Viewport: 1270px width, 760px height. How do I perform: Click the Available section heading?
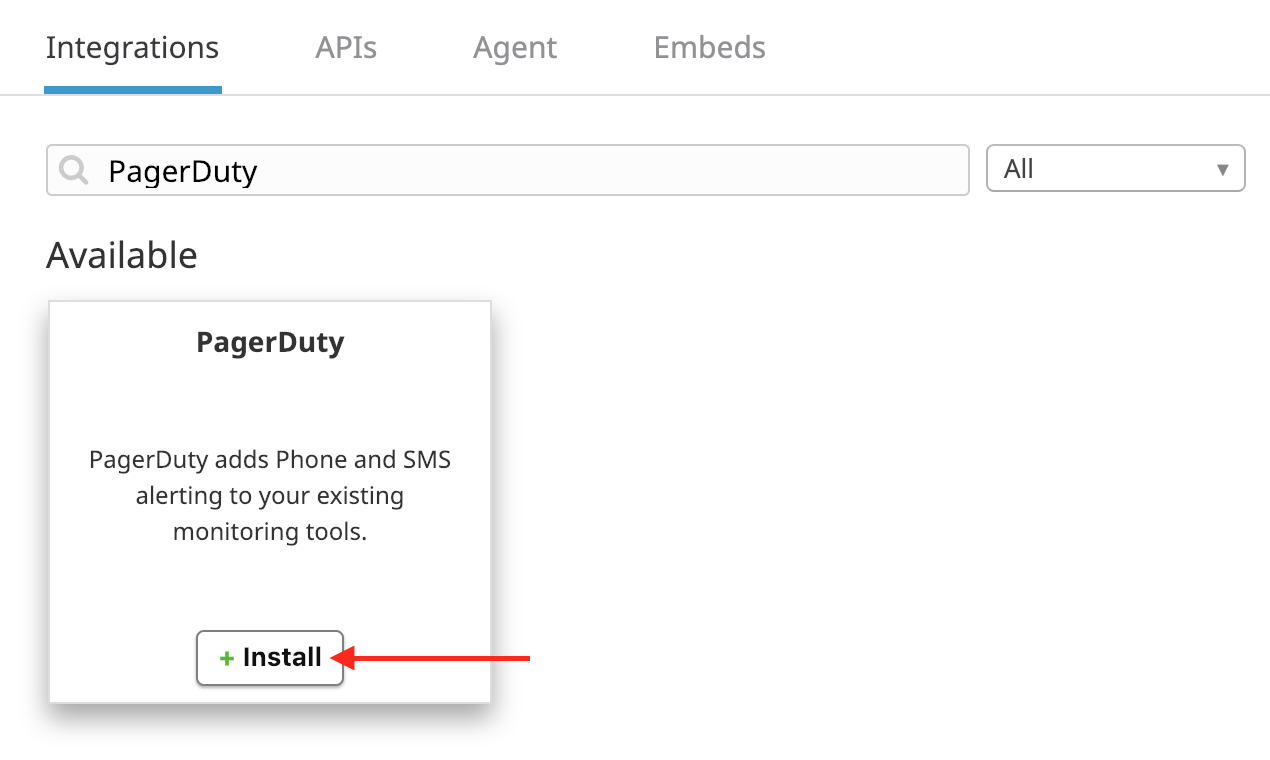pyautogui.click(x=122, y=256)
